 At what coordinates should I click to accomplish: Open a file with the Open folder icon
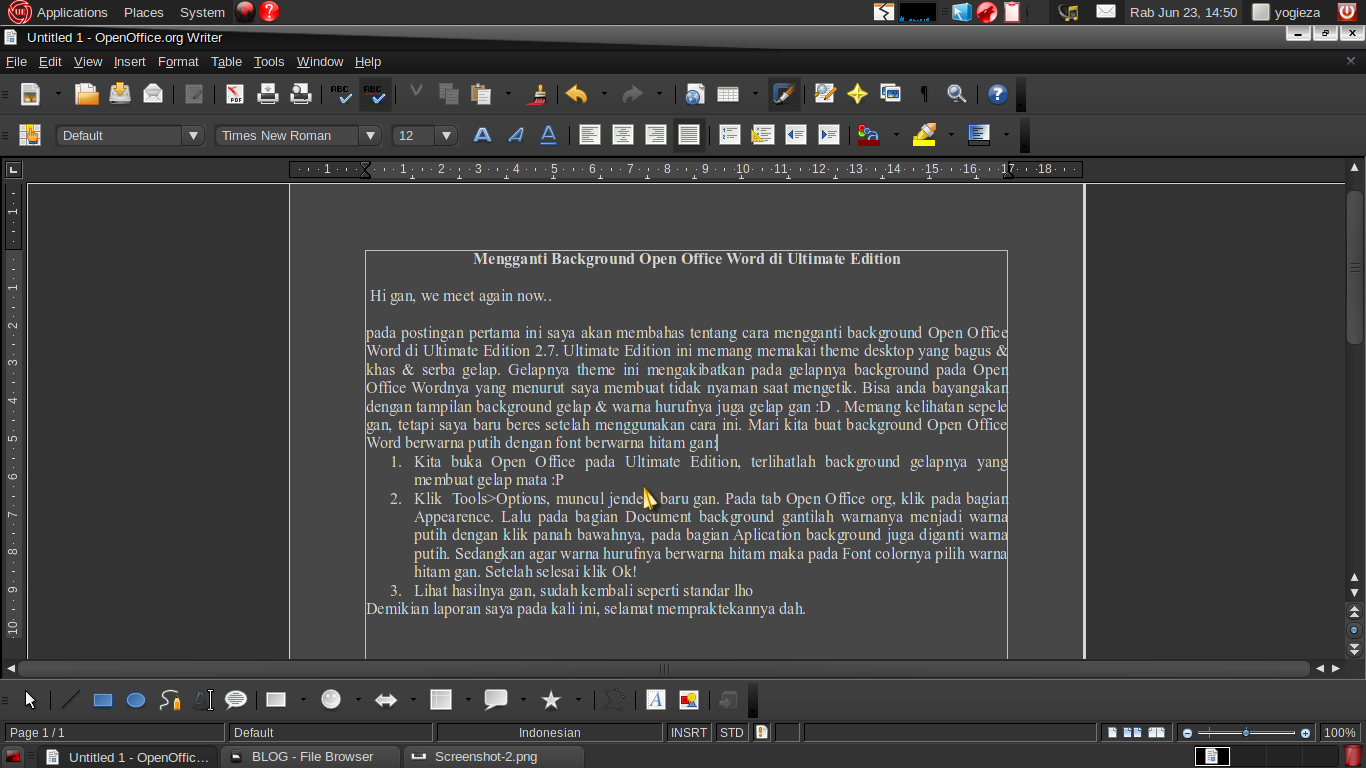tap(87, 94)
